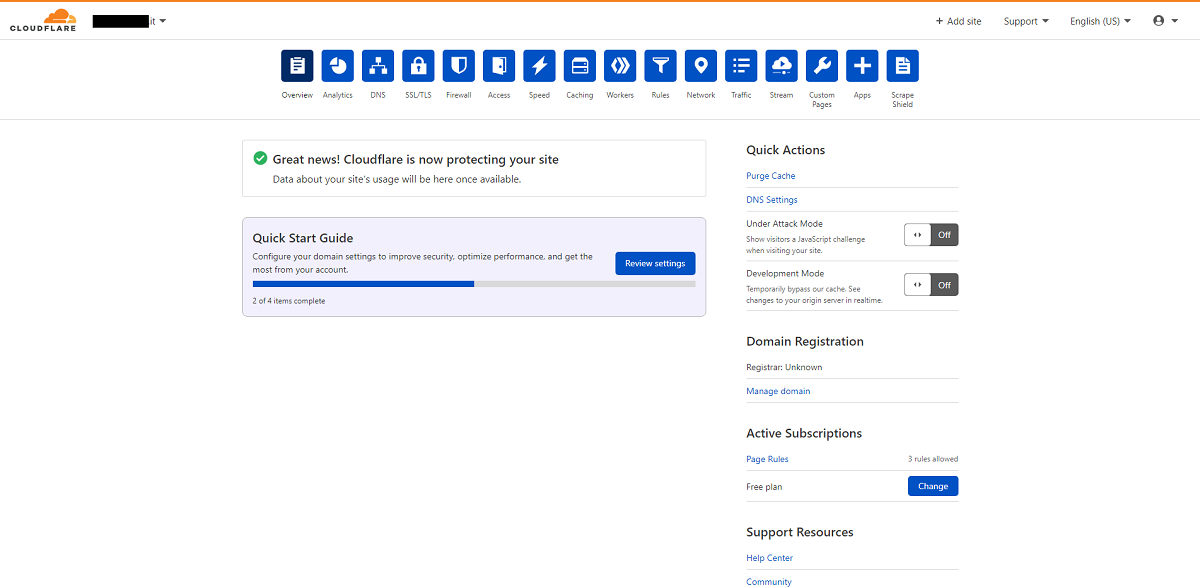The width and height of the screenshot is (1200, 588).
Task: Open the Purge Cache link
Action: coord(771,176)
